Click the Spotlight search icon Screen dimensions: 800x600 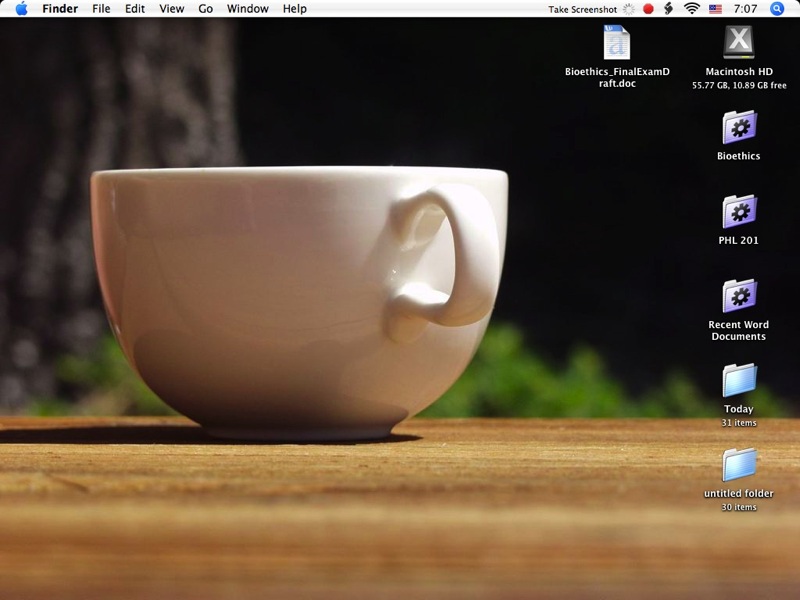777,9
